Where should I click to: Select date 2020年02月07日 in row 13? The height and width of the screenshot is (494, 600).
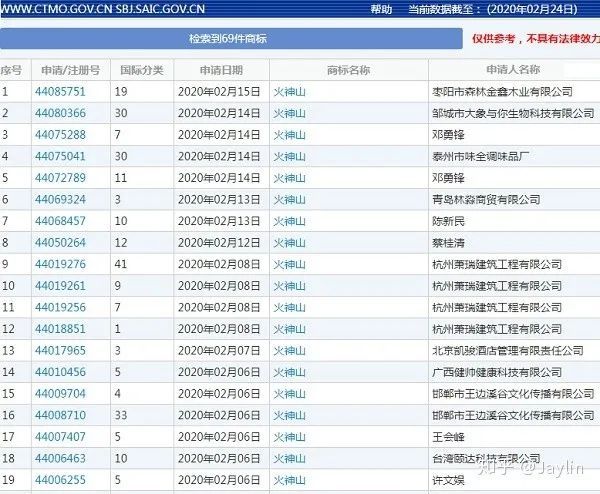(x=219, y=350)
